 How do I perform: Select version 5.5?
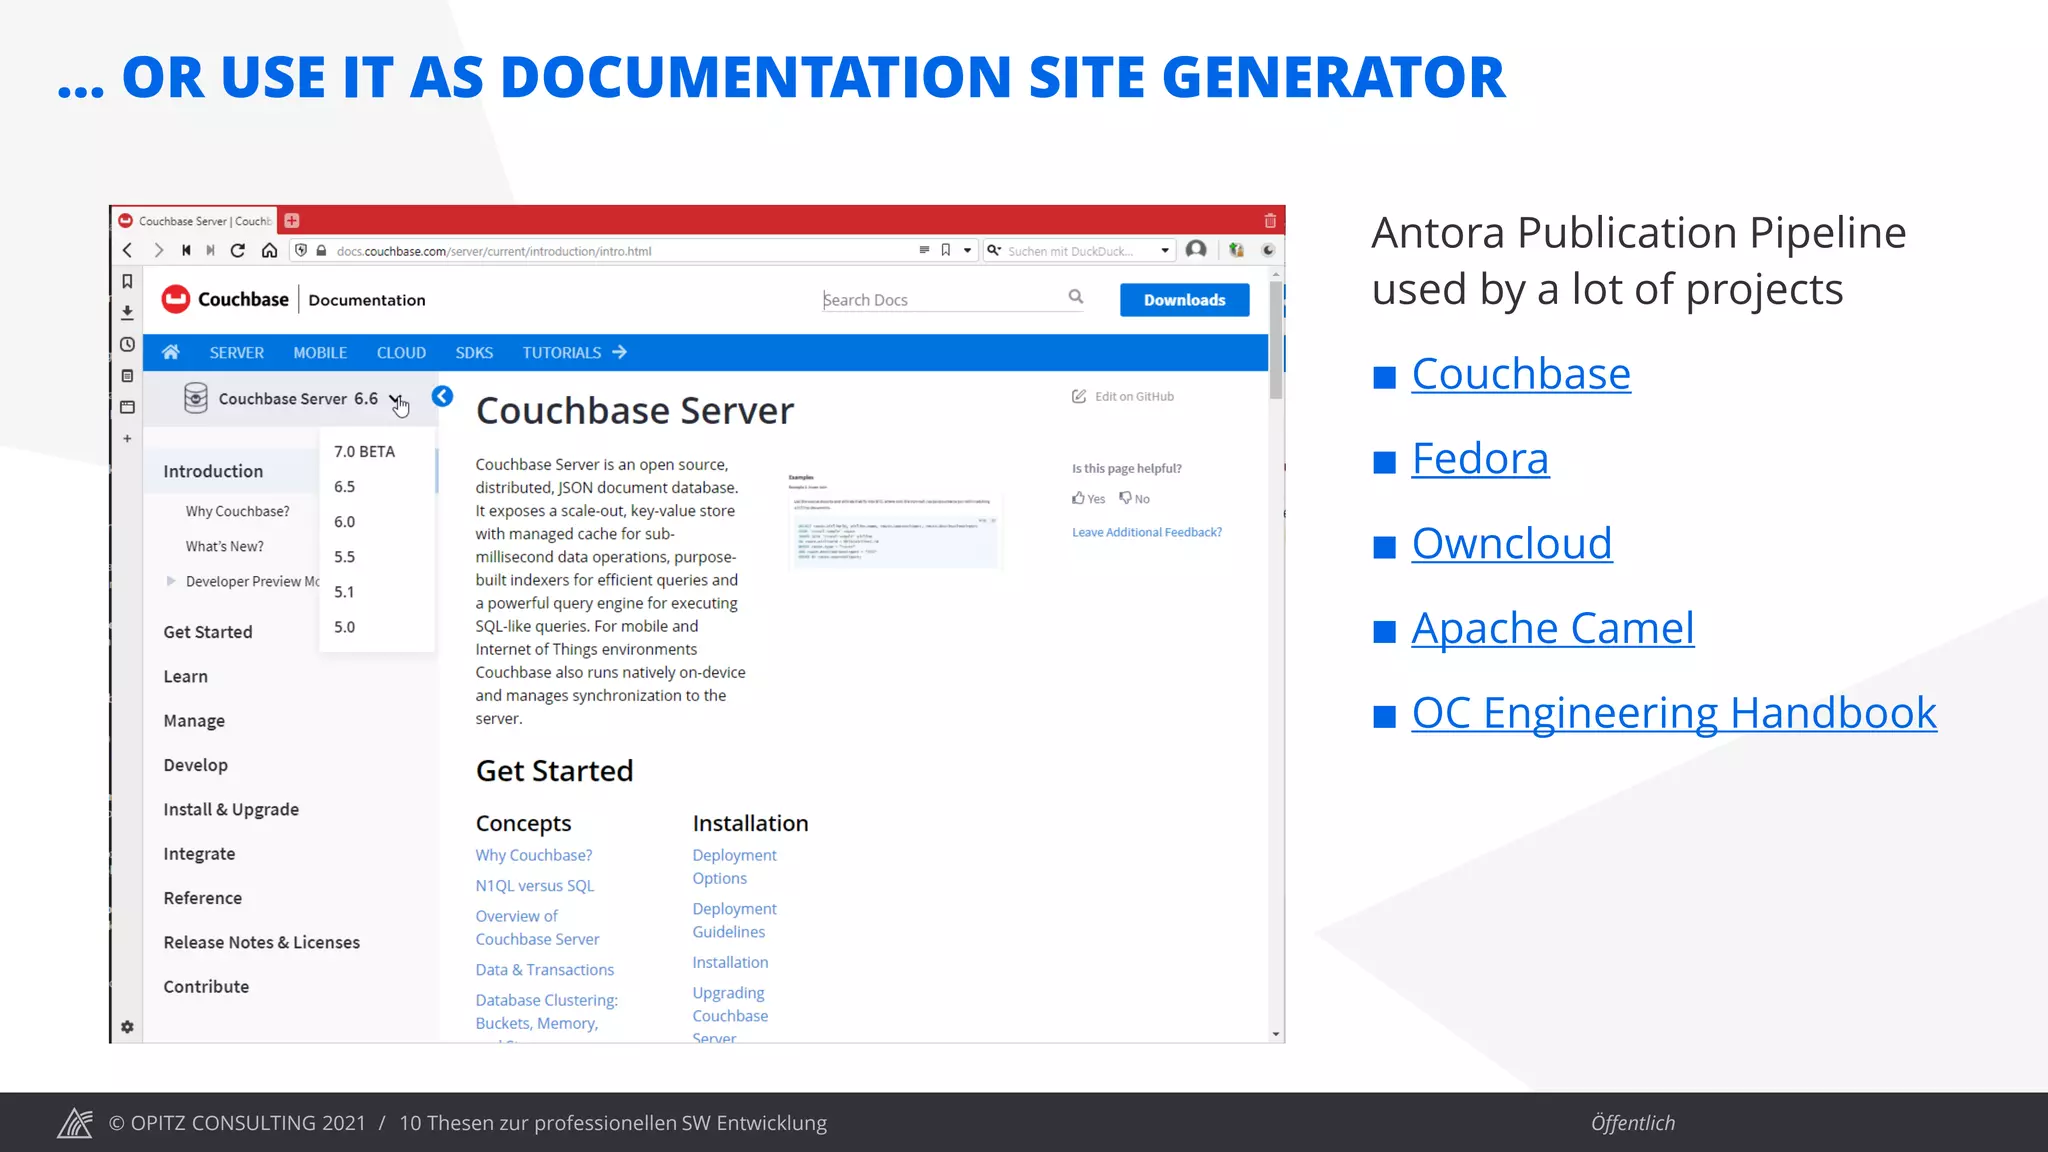pos(345,556)
